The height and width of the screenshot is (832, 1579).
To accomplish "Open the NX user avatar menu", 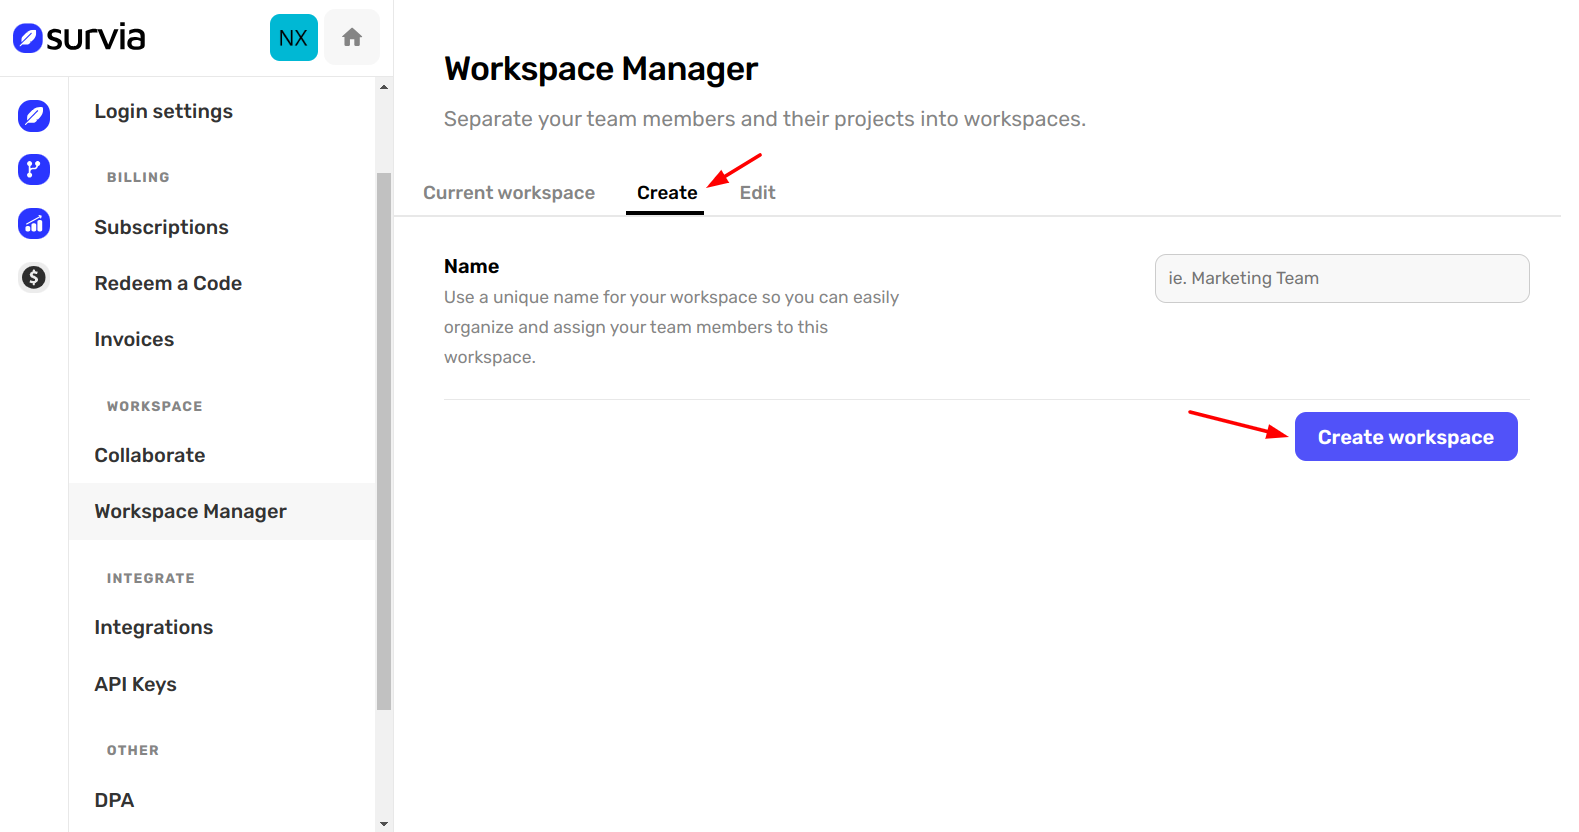I will [293, 38].
